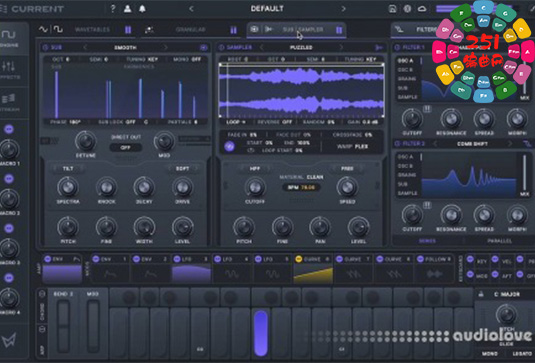The height and width of the screenshot is (363, 535).
Task: Toggle the SAMPLER power button
Action: point(221,47)
